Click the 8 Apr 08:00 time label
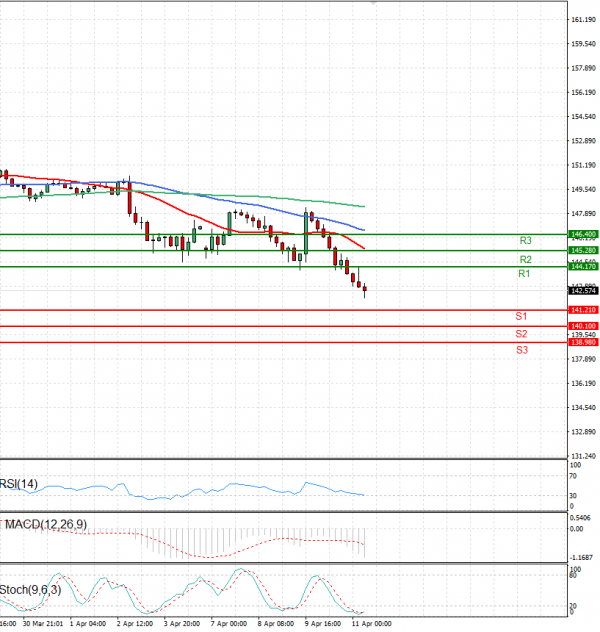This screenshot has height=632, width=600. 276,624
